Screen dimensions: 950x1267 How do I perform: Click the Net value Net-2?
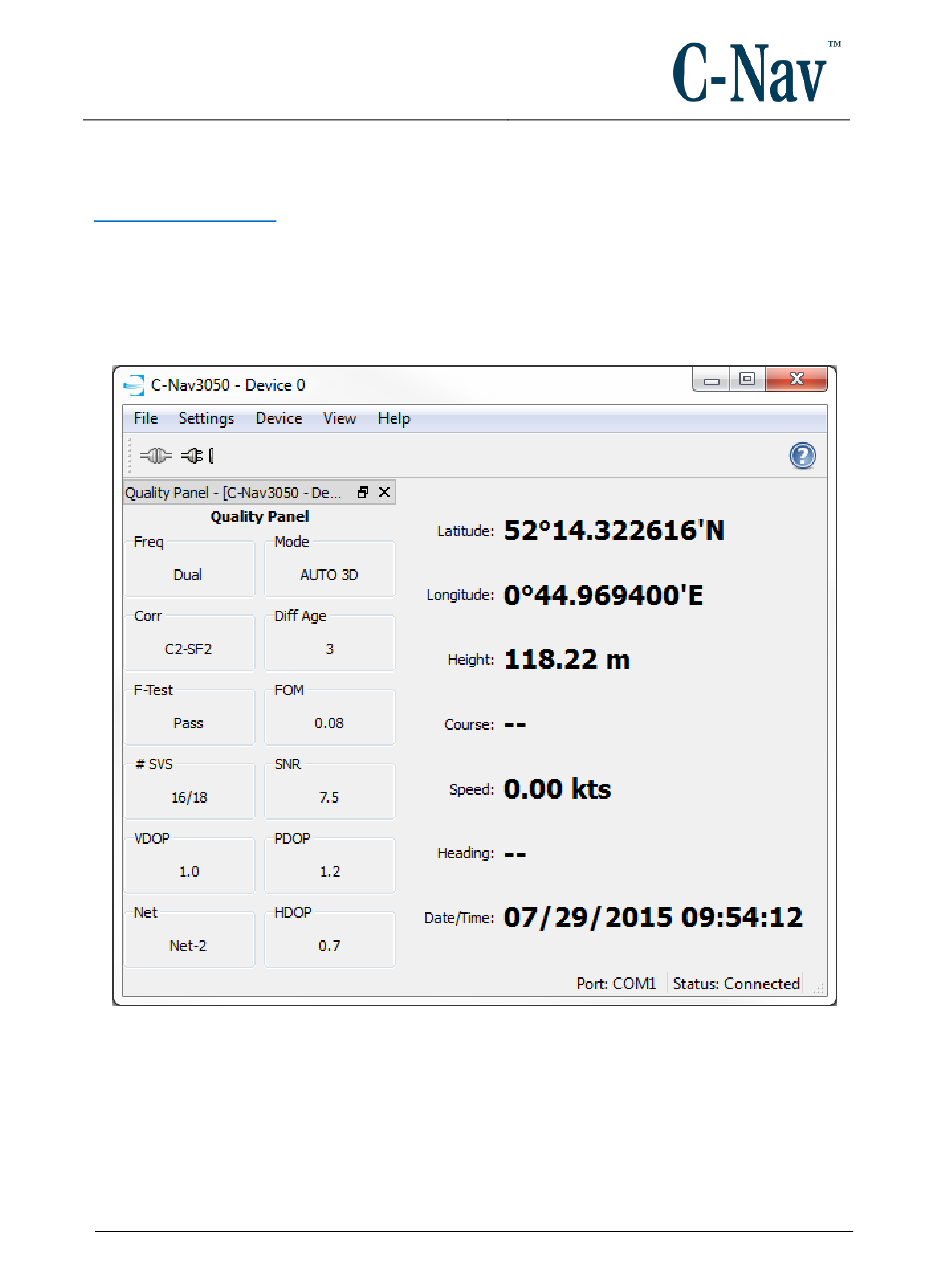click(x=188, y=946)
